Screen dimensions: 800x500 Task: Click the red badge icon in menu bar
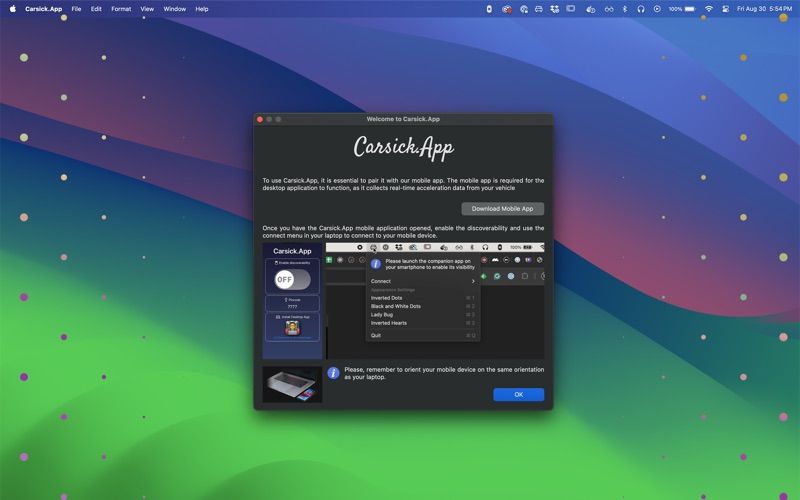click(507, 9)
